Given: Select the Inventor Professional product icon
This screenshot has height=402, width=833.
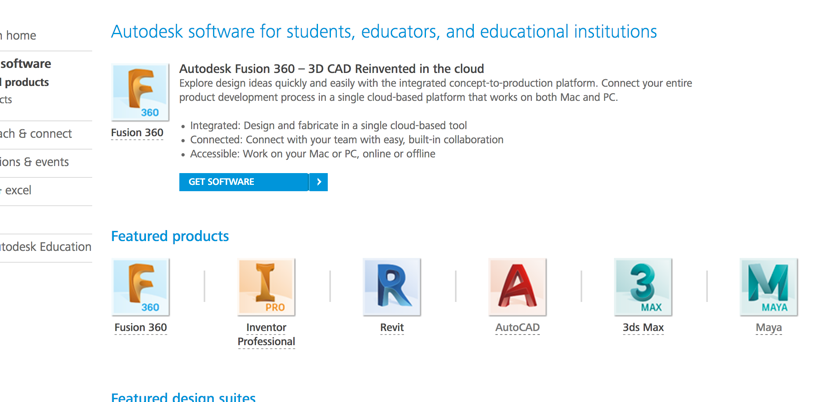Looking at the screenshot, I should point(266,287).
